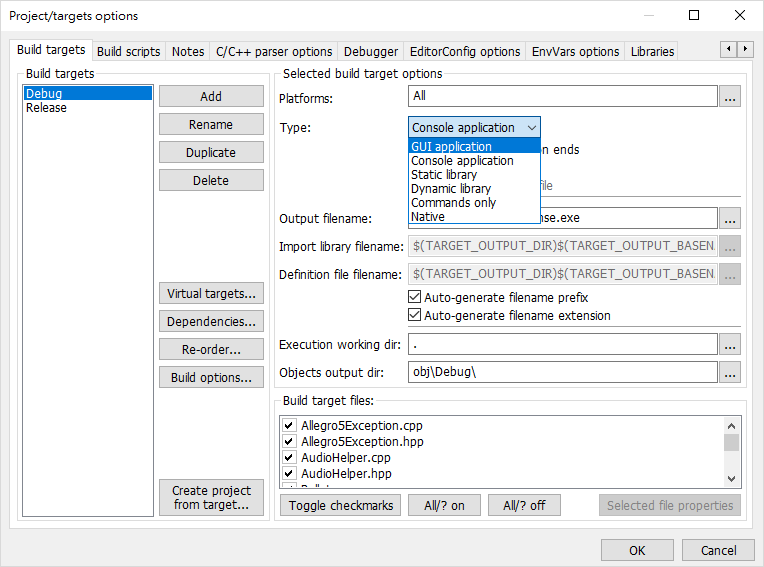Viewport: 764px width, 567px height.
Task: Click the Rename target button
Action: 211,125
